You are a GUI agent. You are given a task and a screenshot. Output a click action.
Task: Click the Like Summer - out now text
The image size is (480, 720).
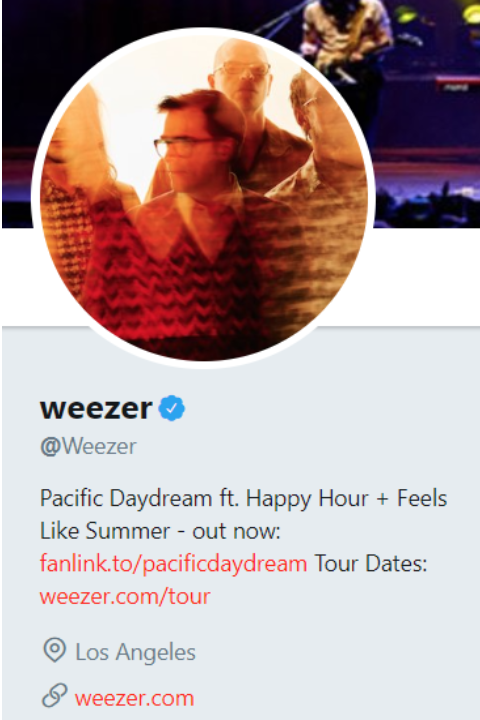(160, 531)
